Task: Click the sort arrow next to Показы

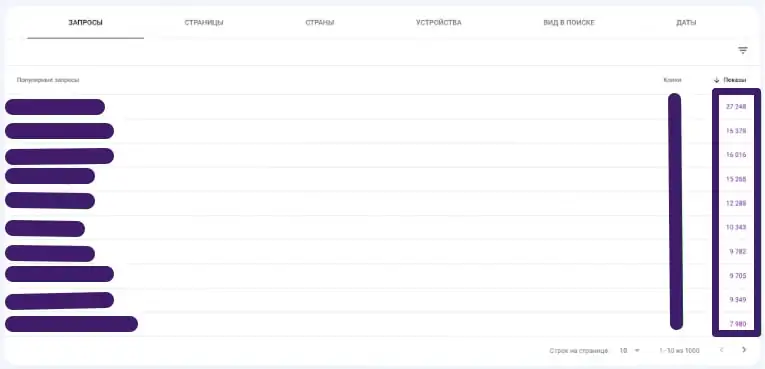Action: tap(716, 80)
